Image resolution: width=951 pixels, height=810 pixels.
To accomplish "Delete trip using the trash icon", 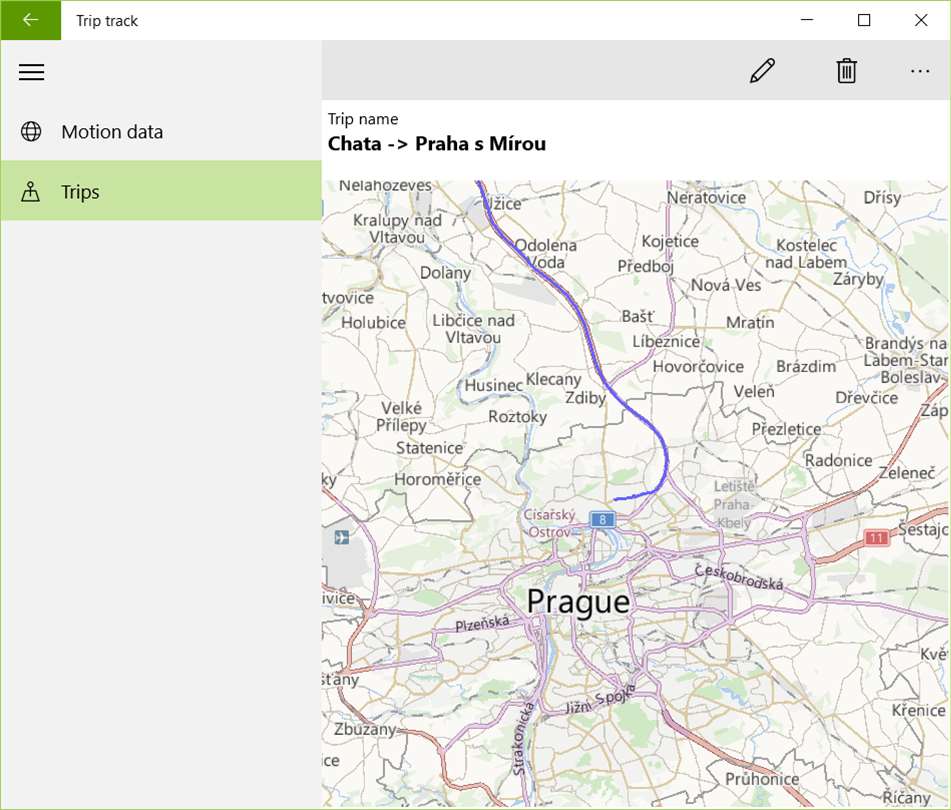I will pos(847,71).
